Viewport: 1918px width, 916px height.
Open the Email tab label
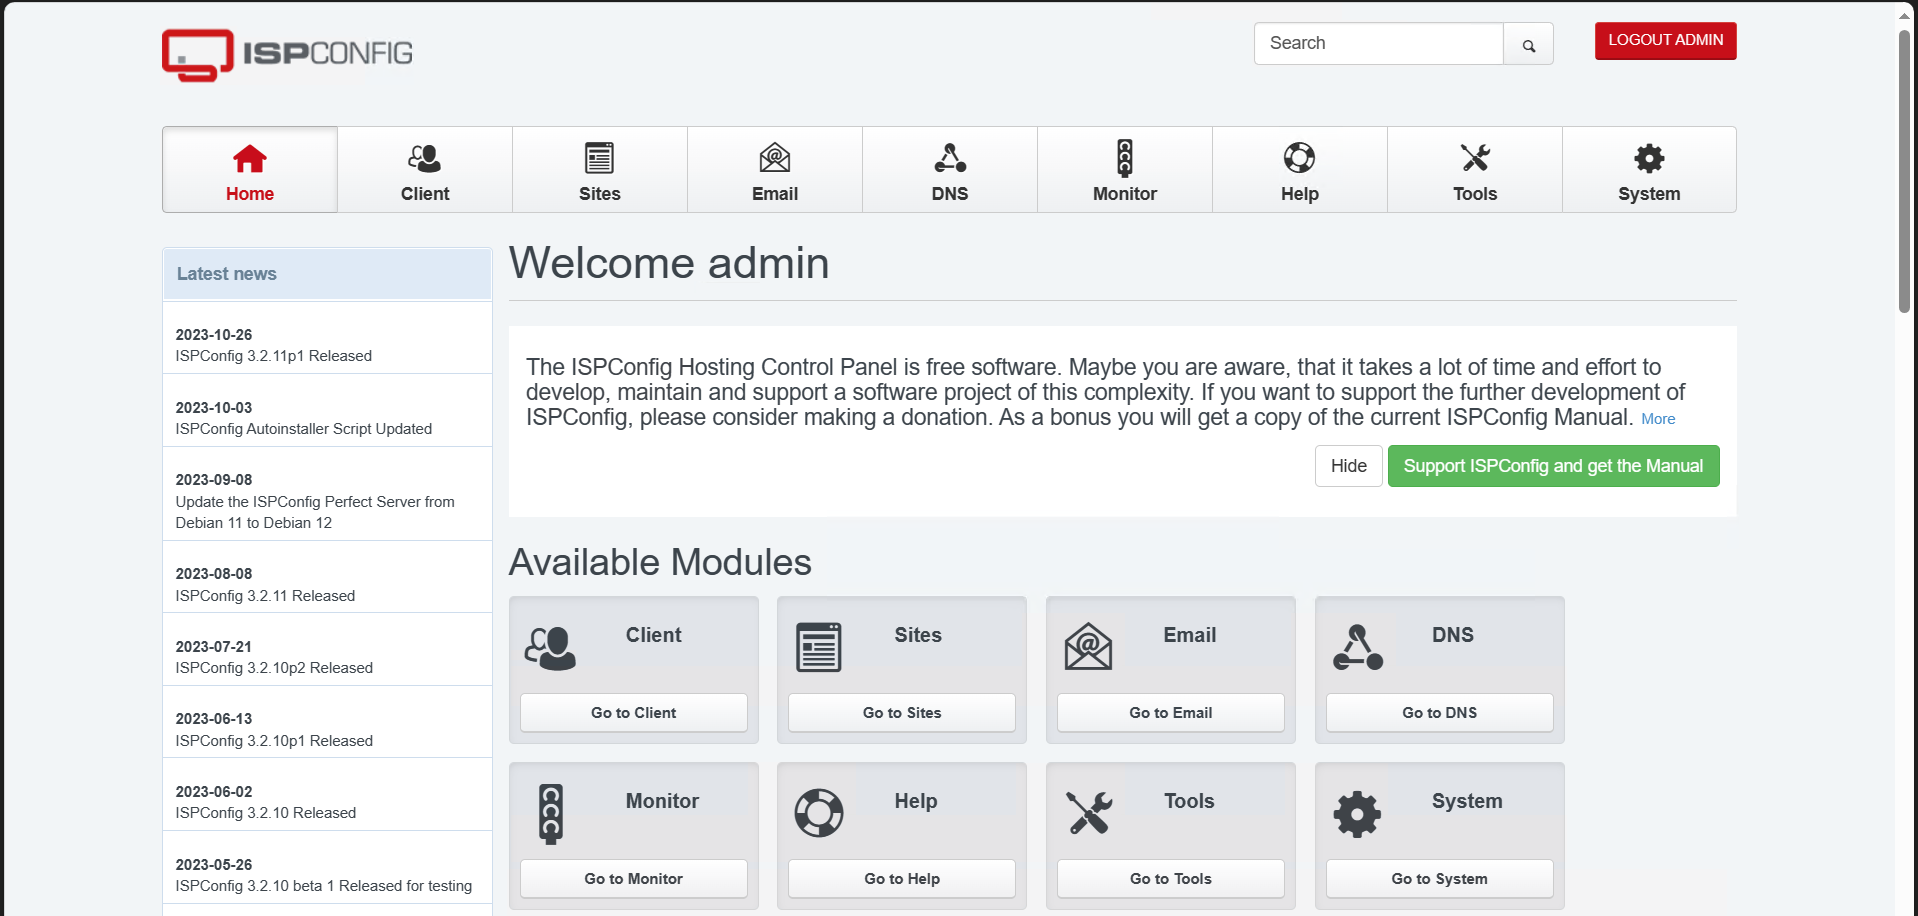point(775,194)
